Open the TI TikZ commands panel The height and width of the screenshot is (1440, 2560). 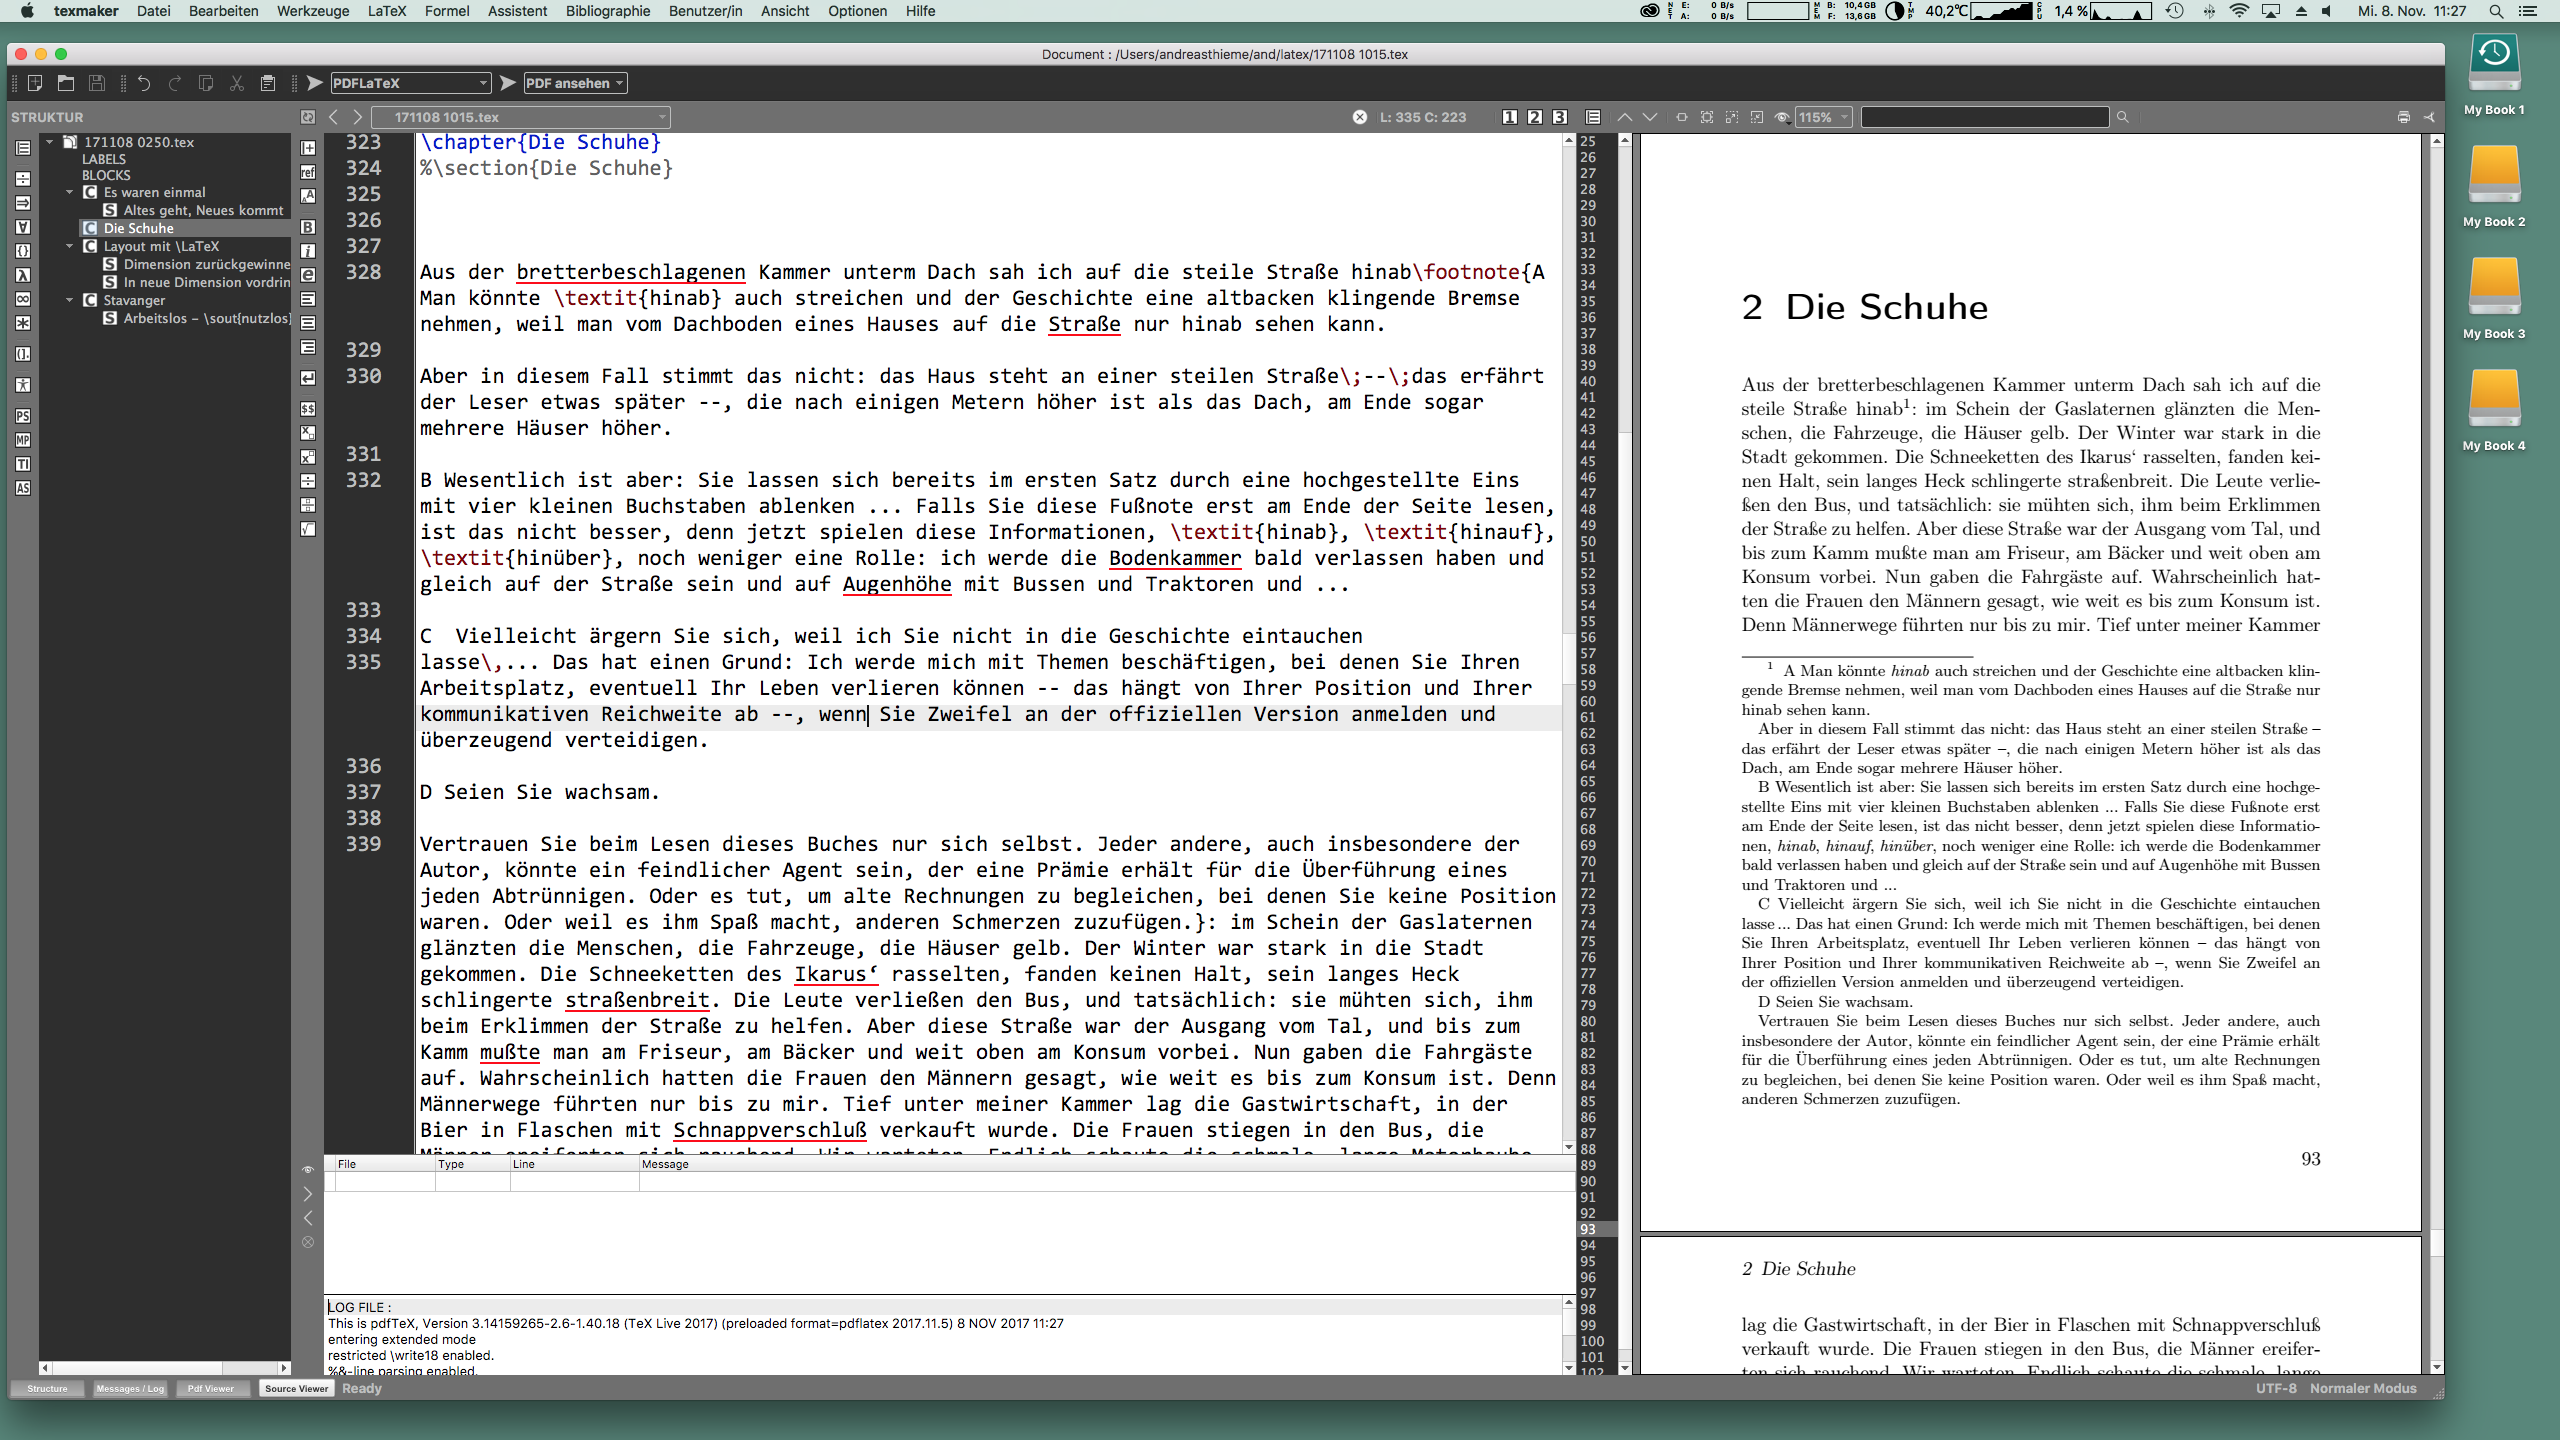pos(23,464)
